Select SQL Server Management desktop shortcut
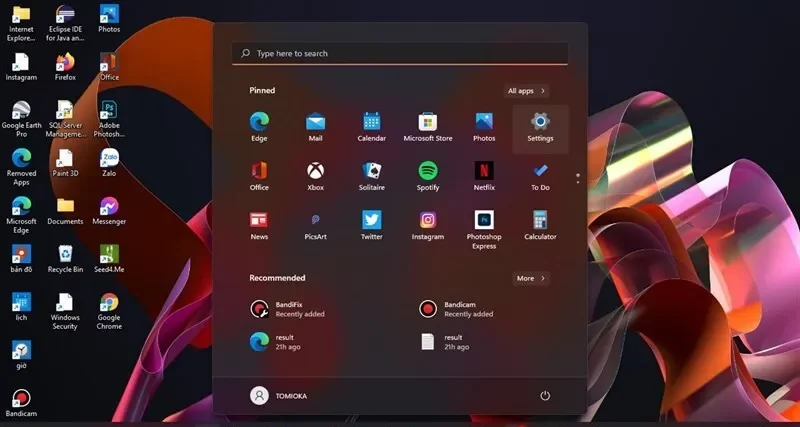 [65, 119]
